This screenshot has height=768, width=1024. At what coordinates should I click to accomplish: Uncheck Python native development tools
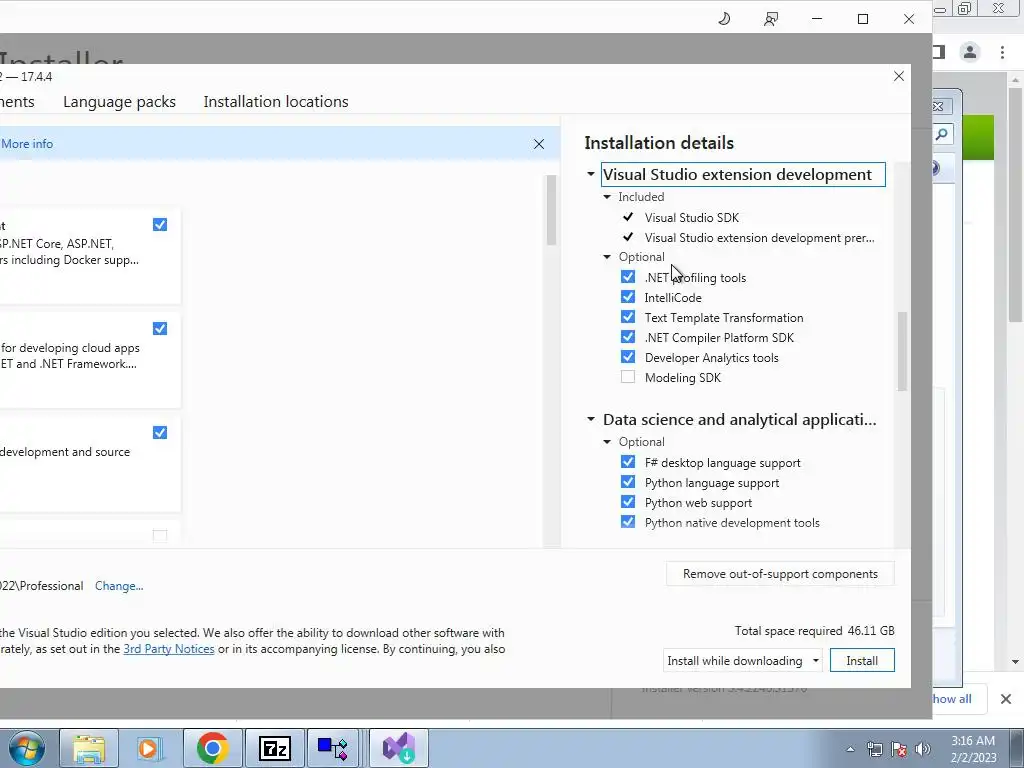[x=628, y=522]
